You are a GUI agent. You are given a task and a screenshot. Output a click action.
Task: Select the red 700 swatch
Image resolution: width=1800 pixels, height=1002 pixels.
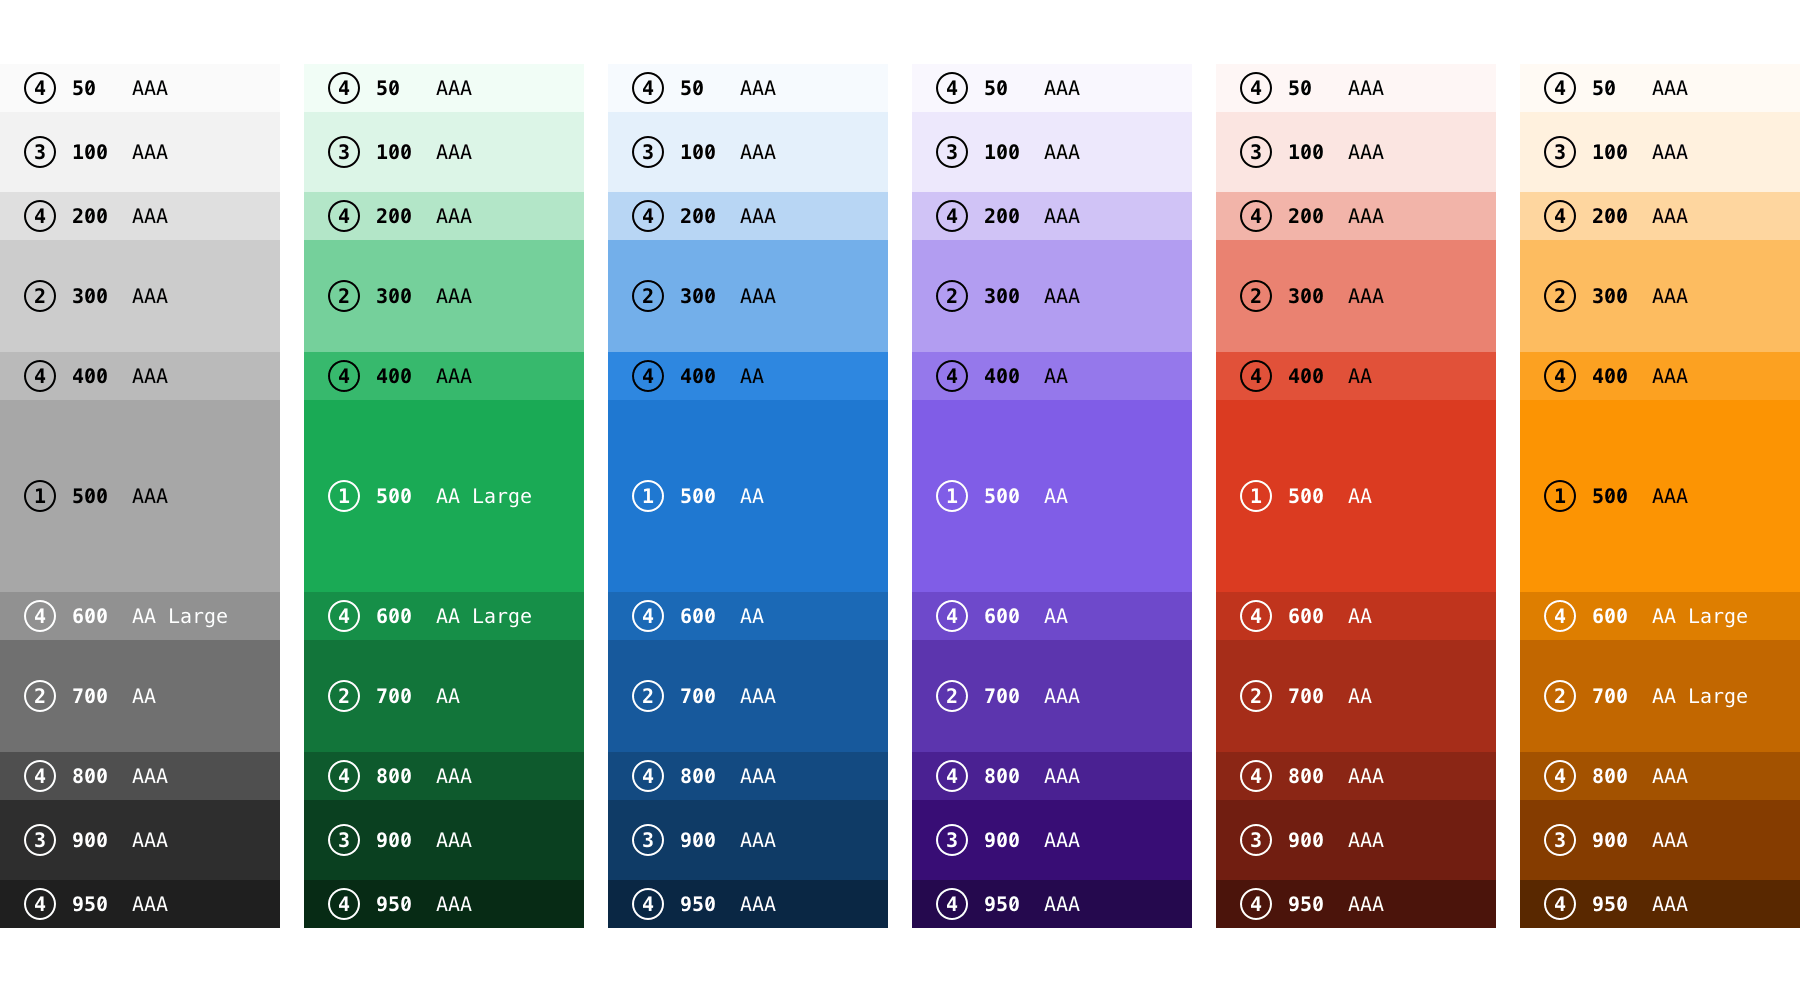point(1356,696)
